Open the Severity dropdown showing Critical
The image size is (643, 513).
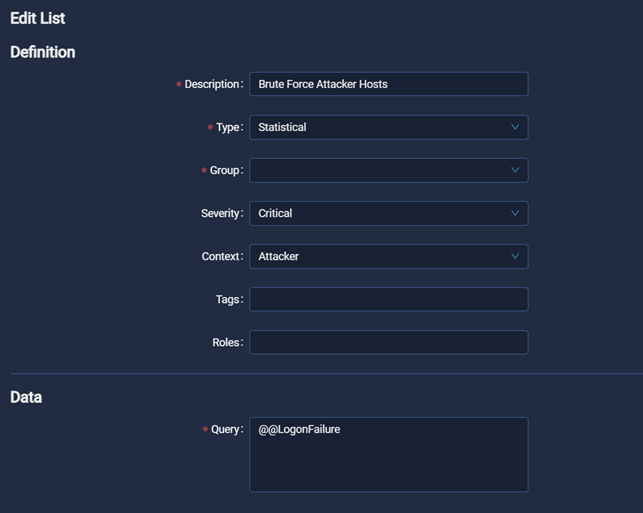[x=380, y=213]
